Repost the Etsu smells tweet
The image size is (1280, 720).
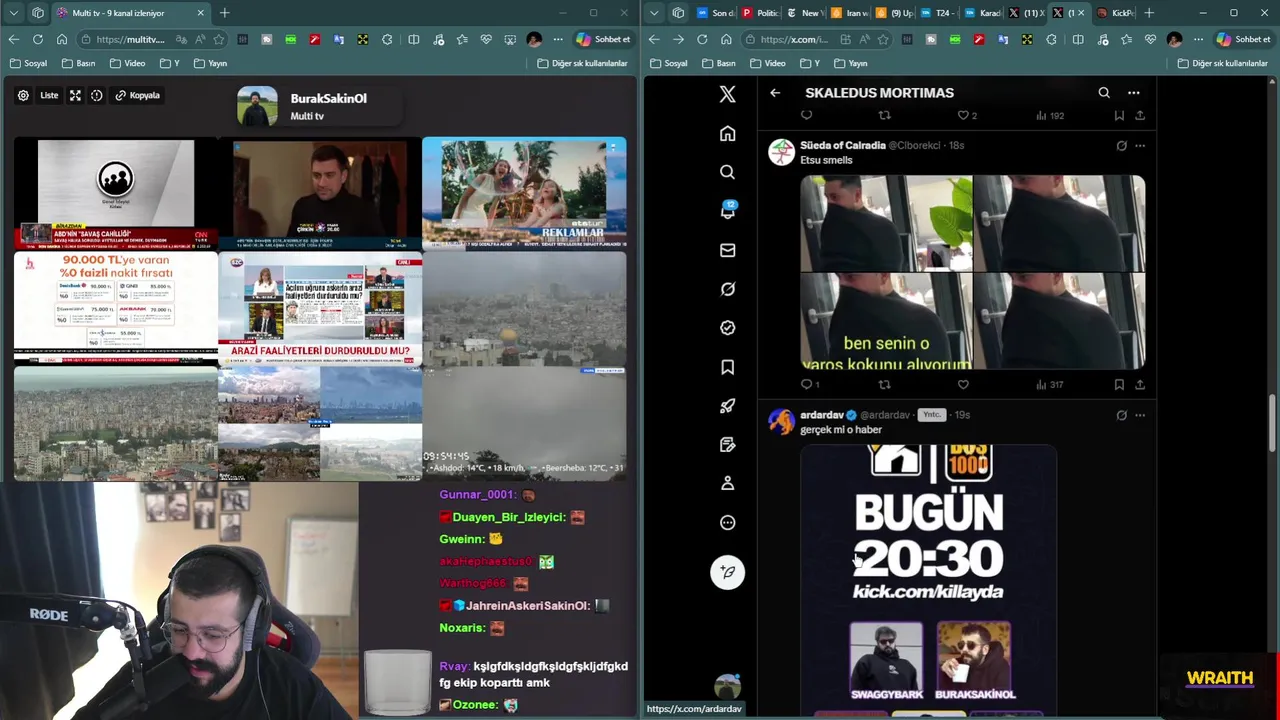click(x=884, y=384)
